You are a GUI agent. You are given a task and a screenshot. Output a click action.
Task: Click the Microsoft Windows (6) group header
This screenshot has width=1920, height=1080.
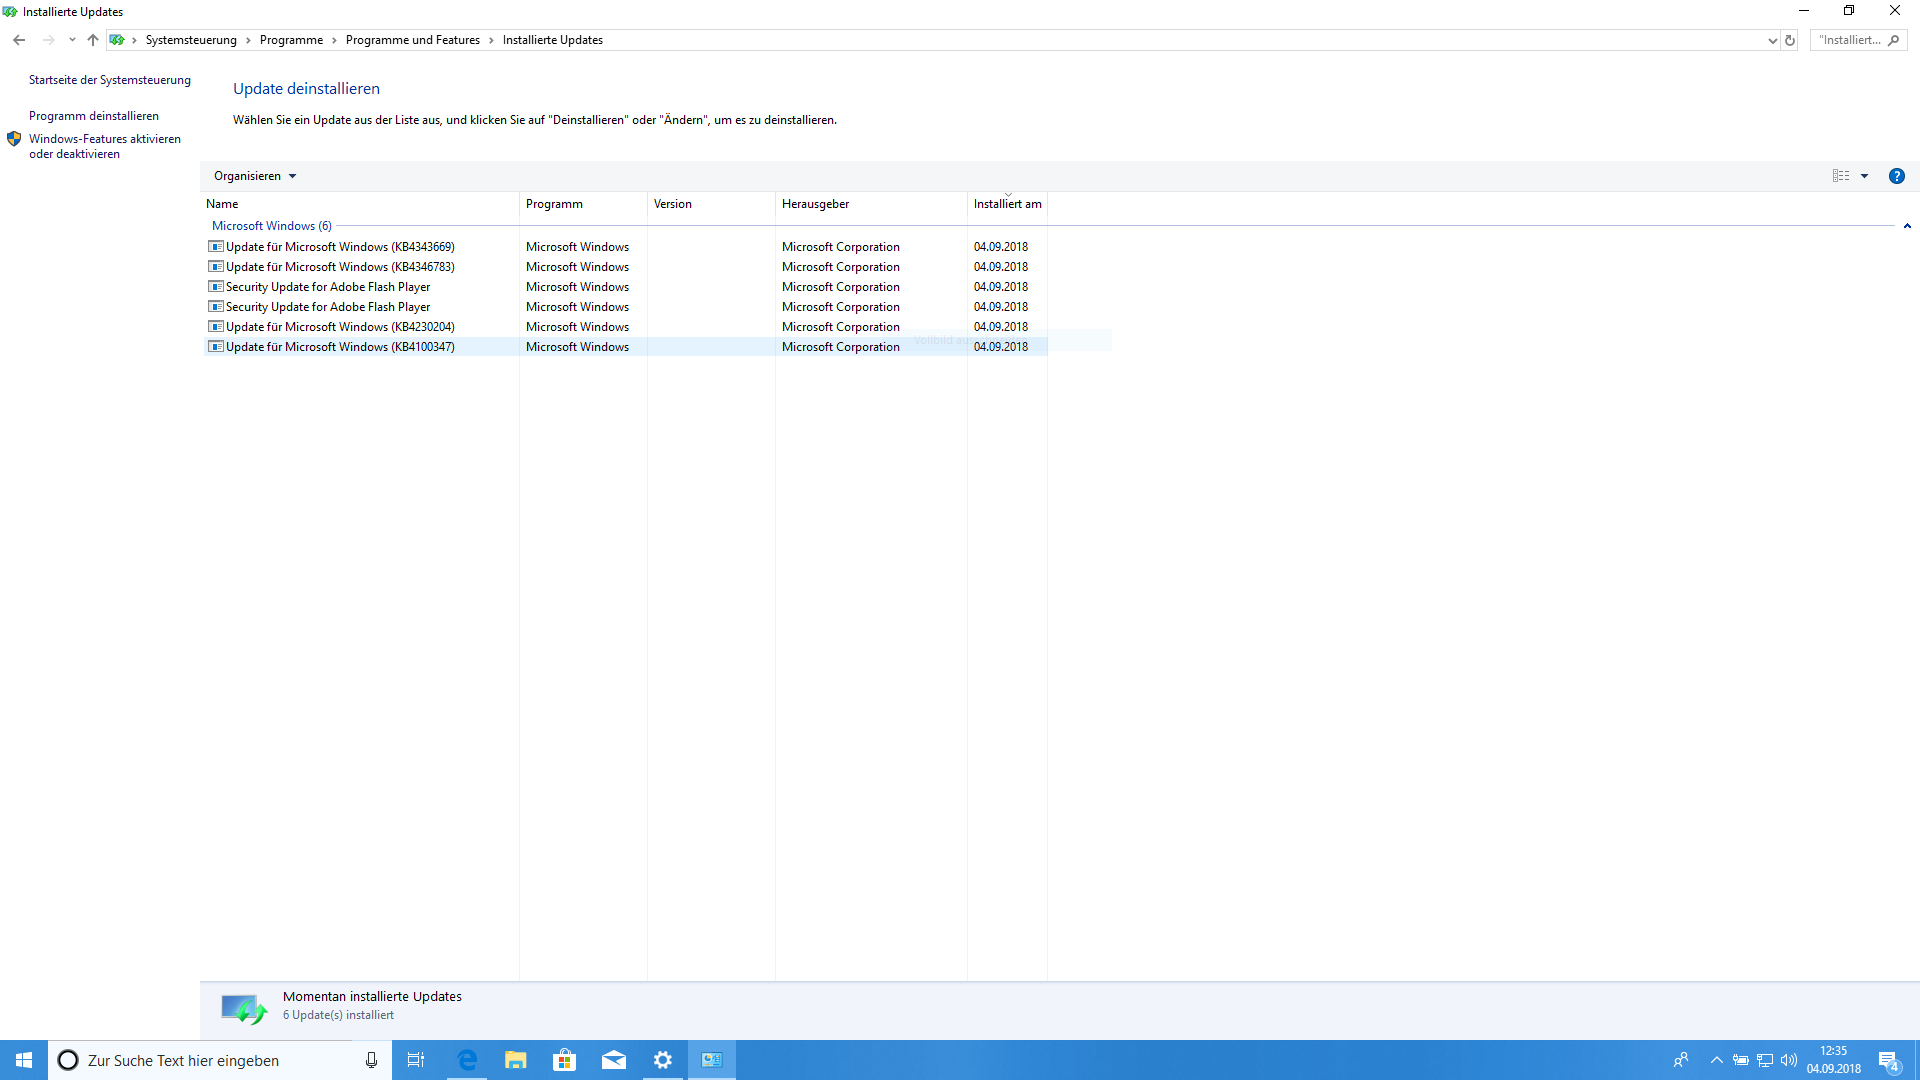click(x=272, y=226)
